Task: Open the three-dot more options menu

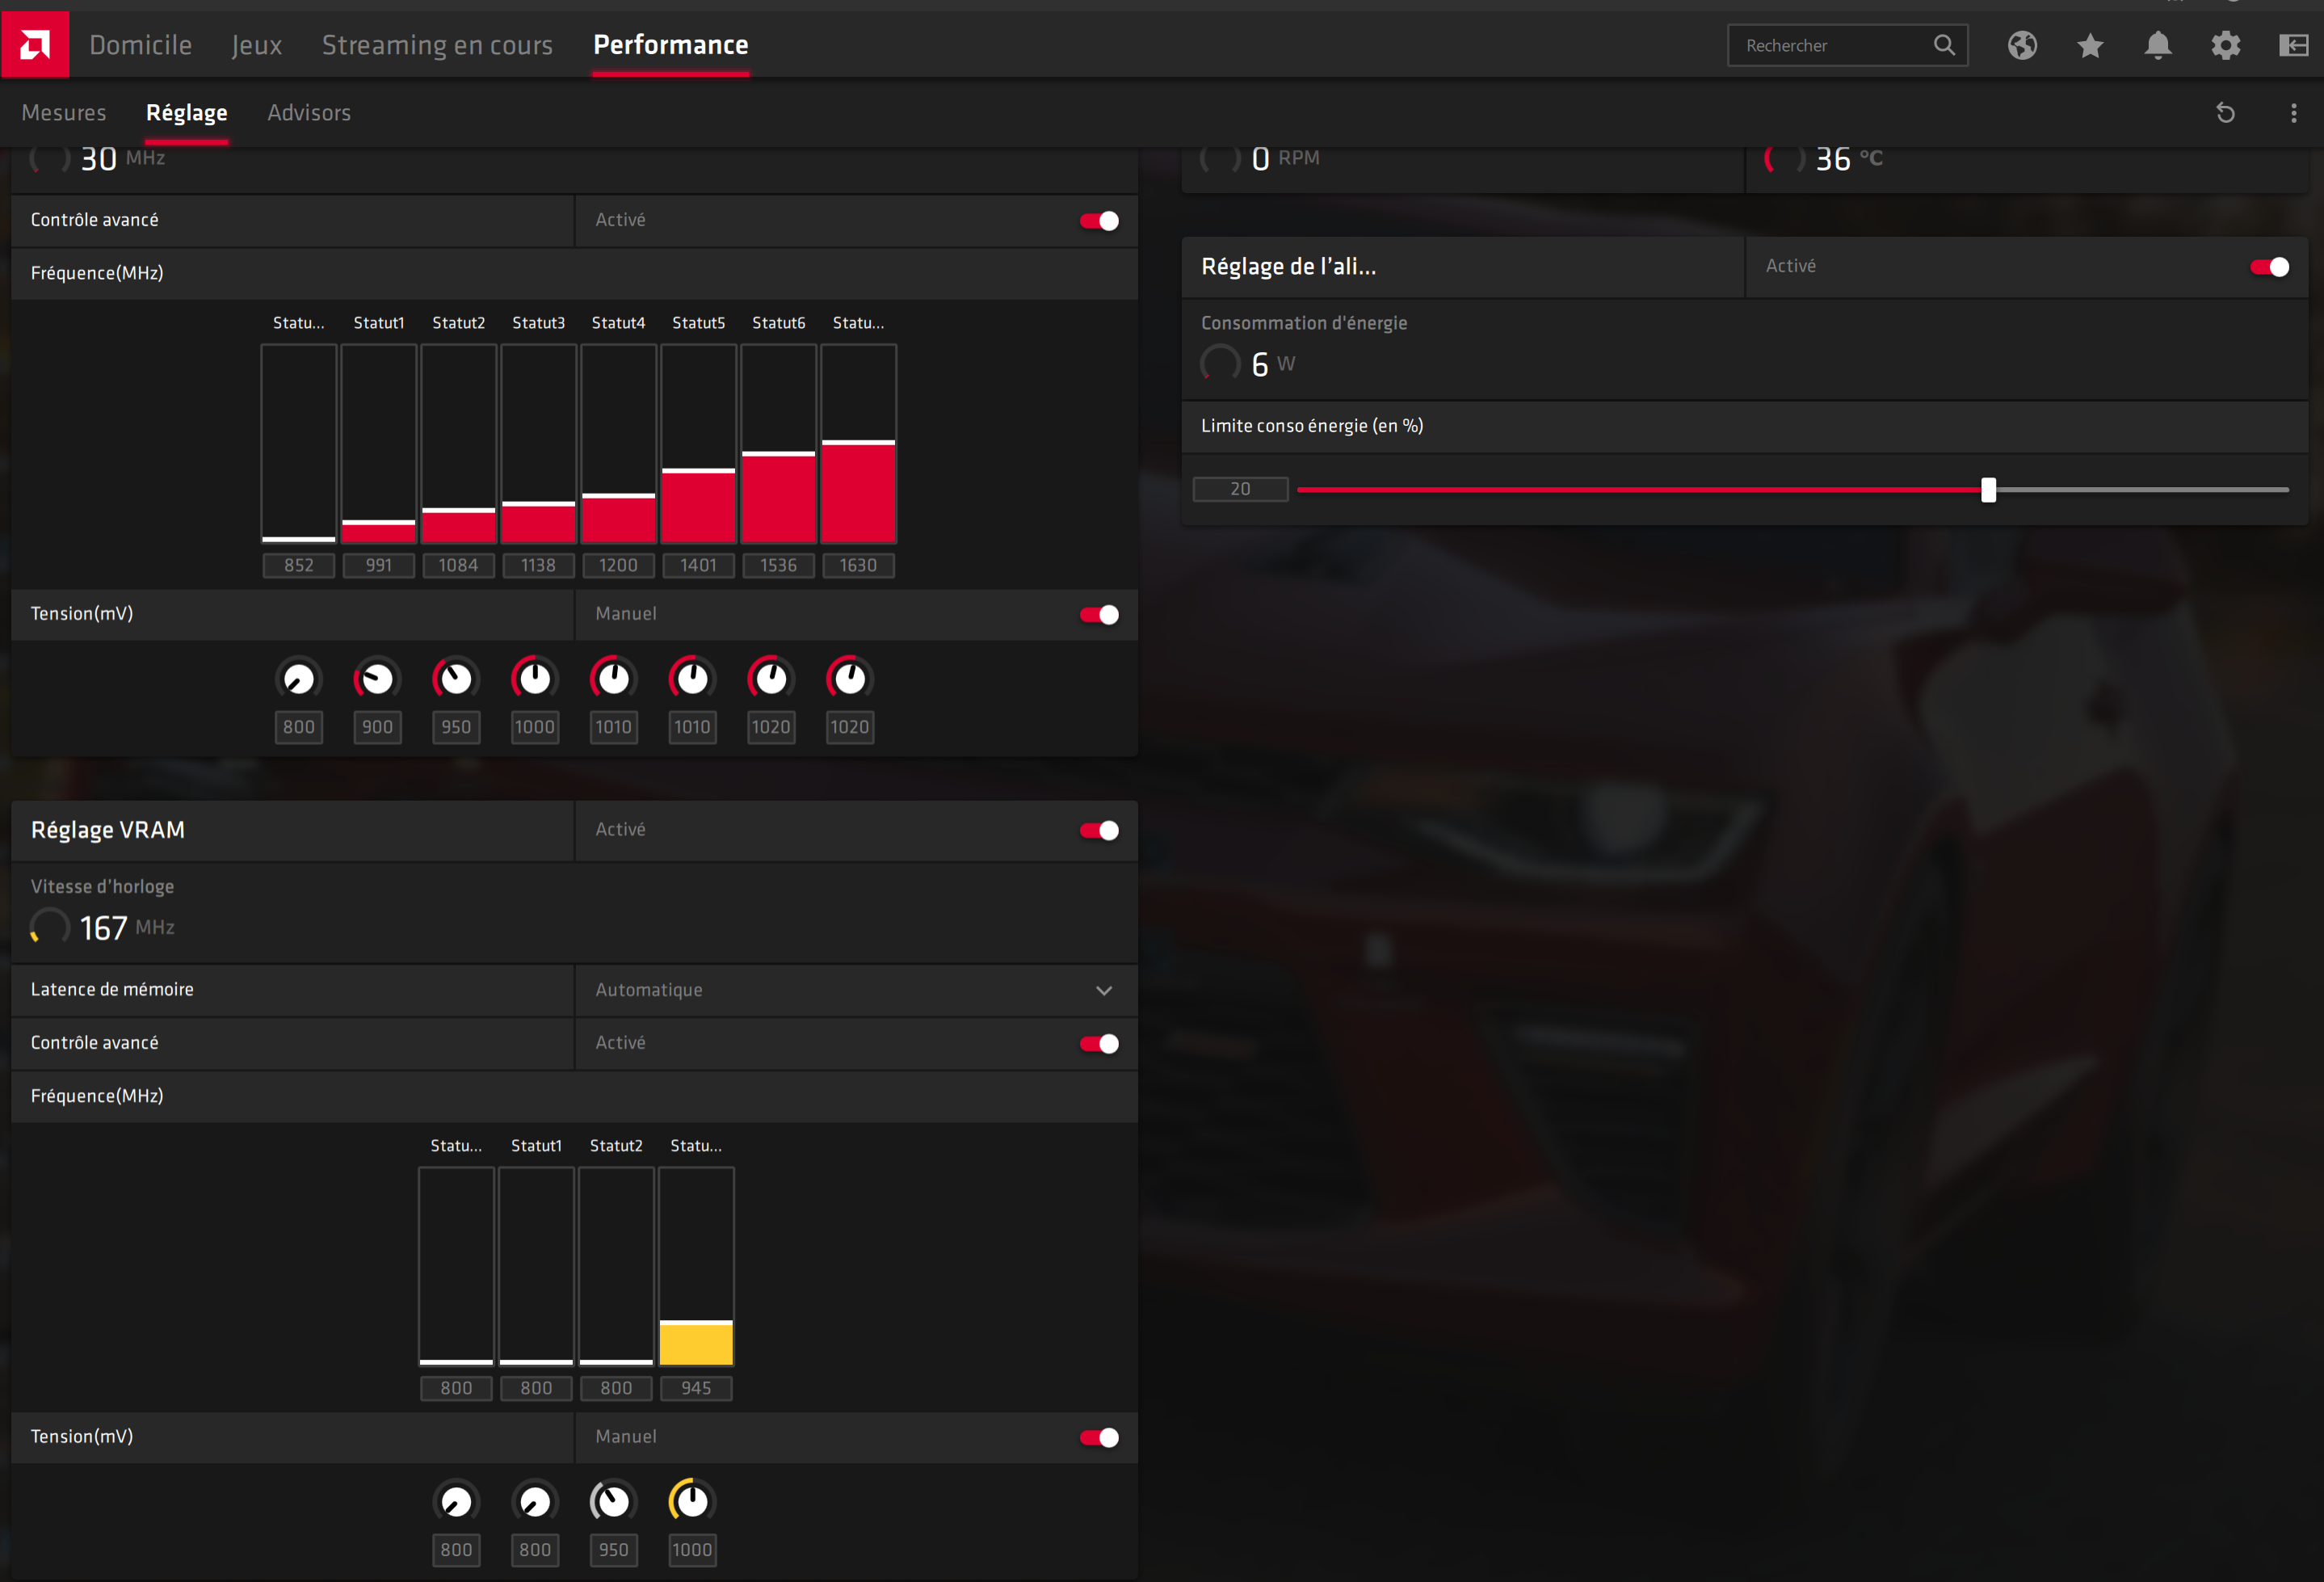Action: (x=2293, y=113)
